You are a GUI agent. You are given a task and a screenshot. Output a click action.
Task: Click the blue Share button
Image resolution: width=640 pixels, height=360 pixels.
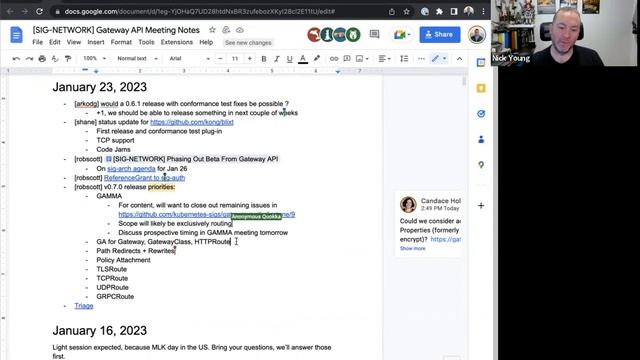point(440,35)
